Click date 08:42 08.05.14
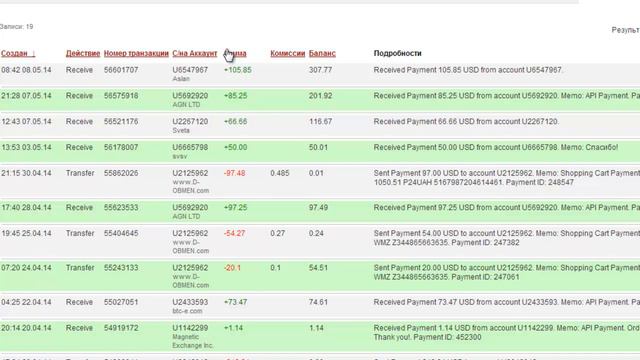640x360 pixels. click(27, 70)
